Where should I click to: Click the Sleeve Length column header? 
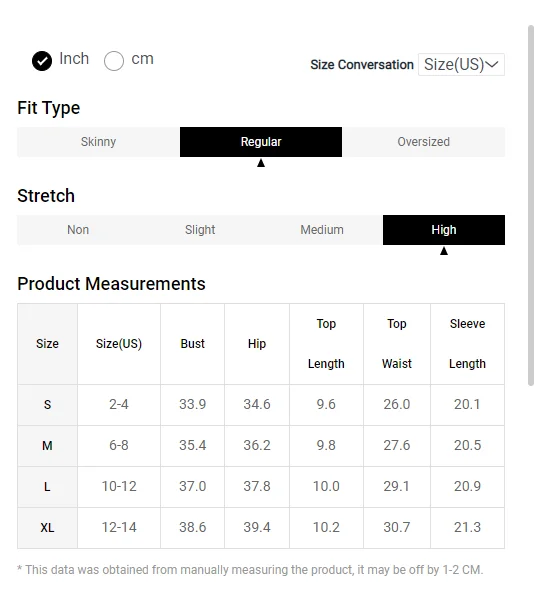(x=467, y=344)
